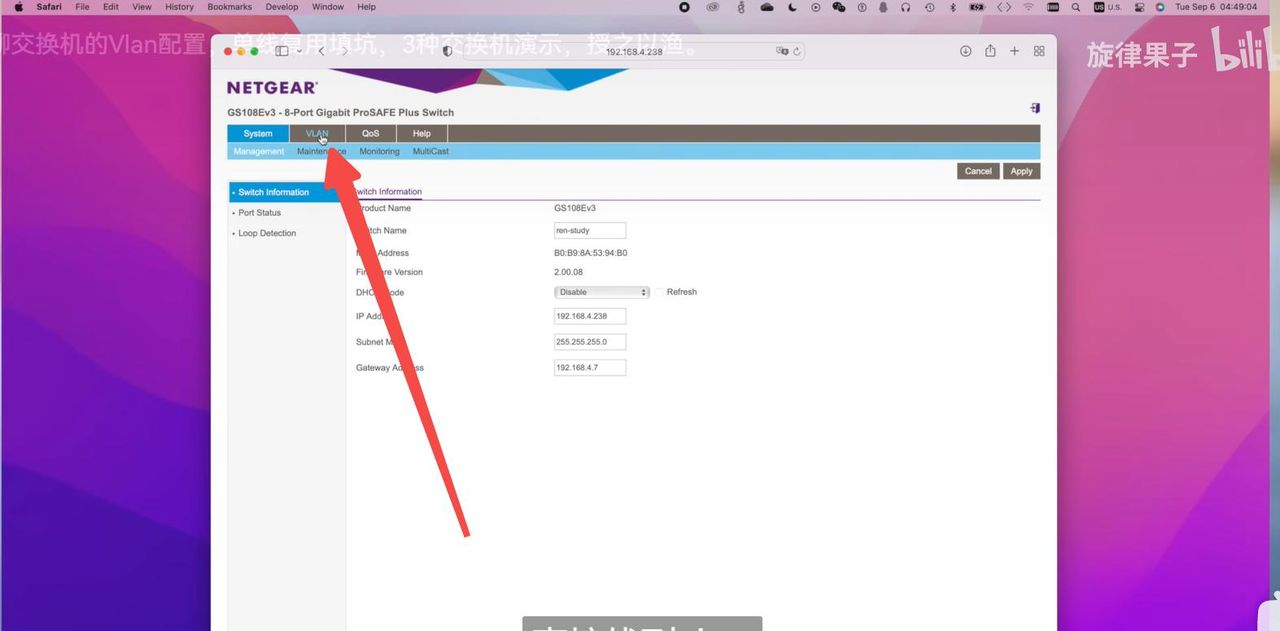Open the U.S. input source menu

[1108, 7]
